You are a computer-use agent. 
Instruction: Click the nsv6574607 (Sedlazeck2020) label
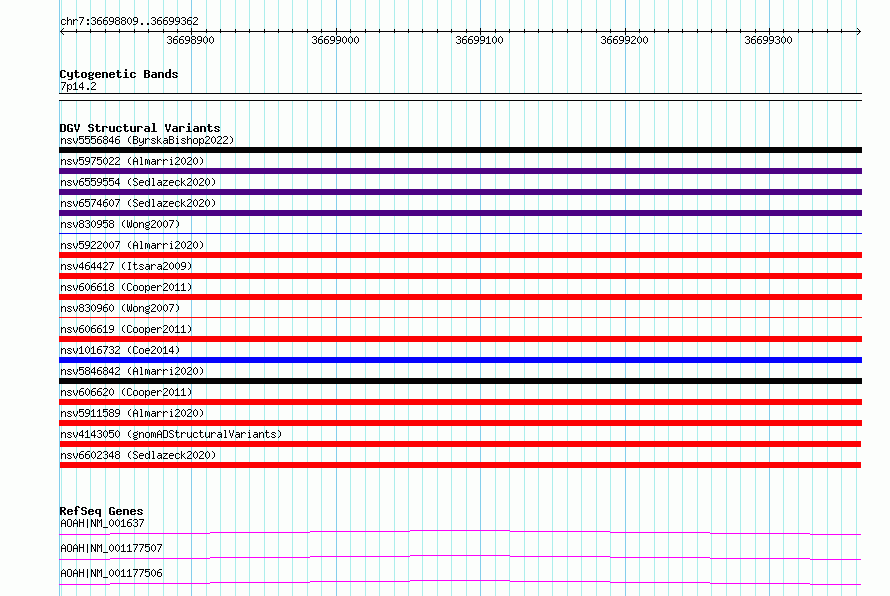pos(138,203)
